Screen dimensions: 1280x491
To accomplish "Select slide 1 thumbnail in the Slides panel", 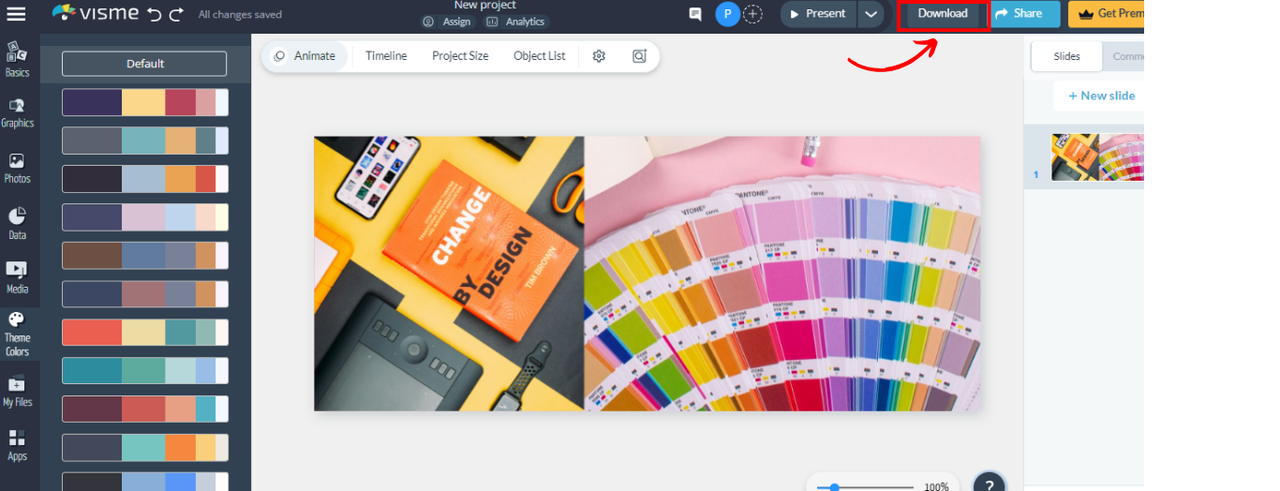I will 1097,157.
